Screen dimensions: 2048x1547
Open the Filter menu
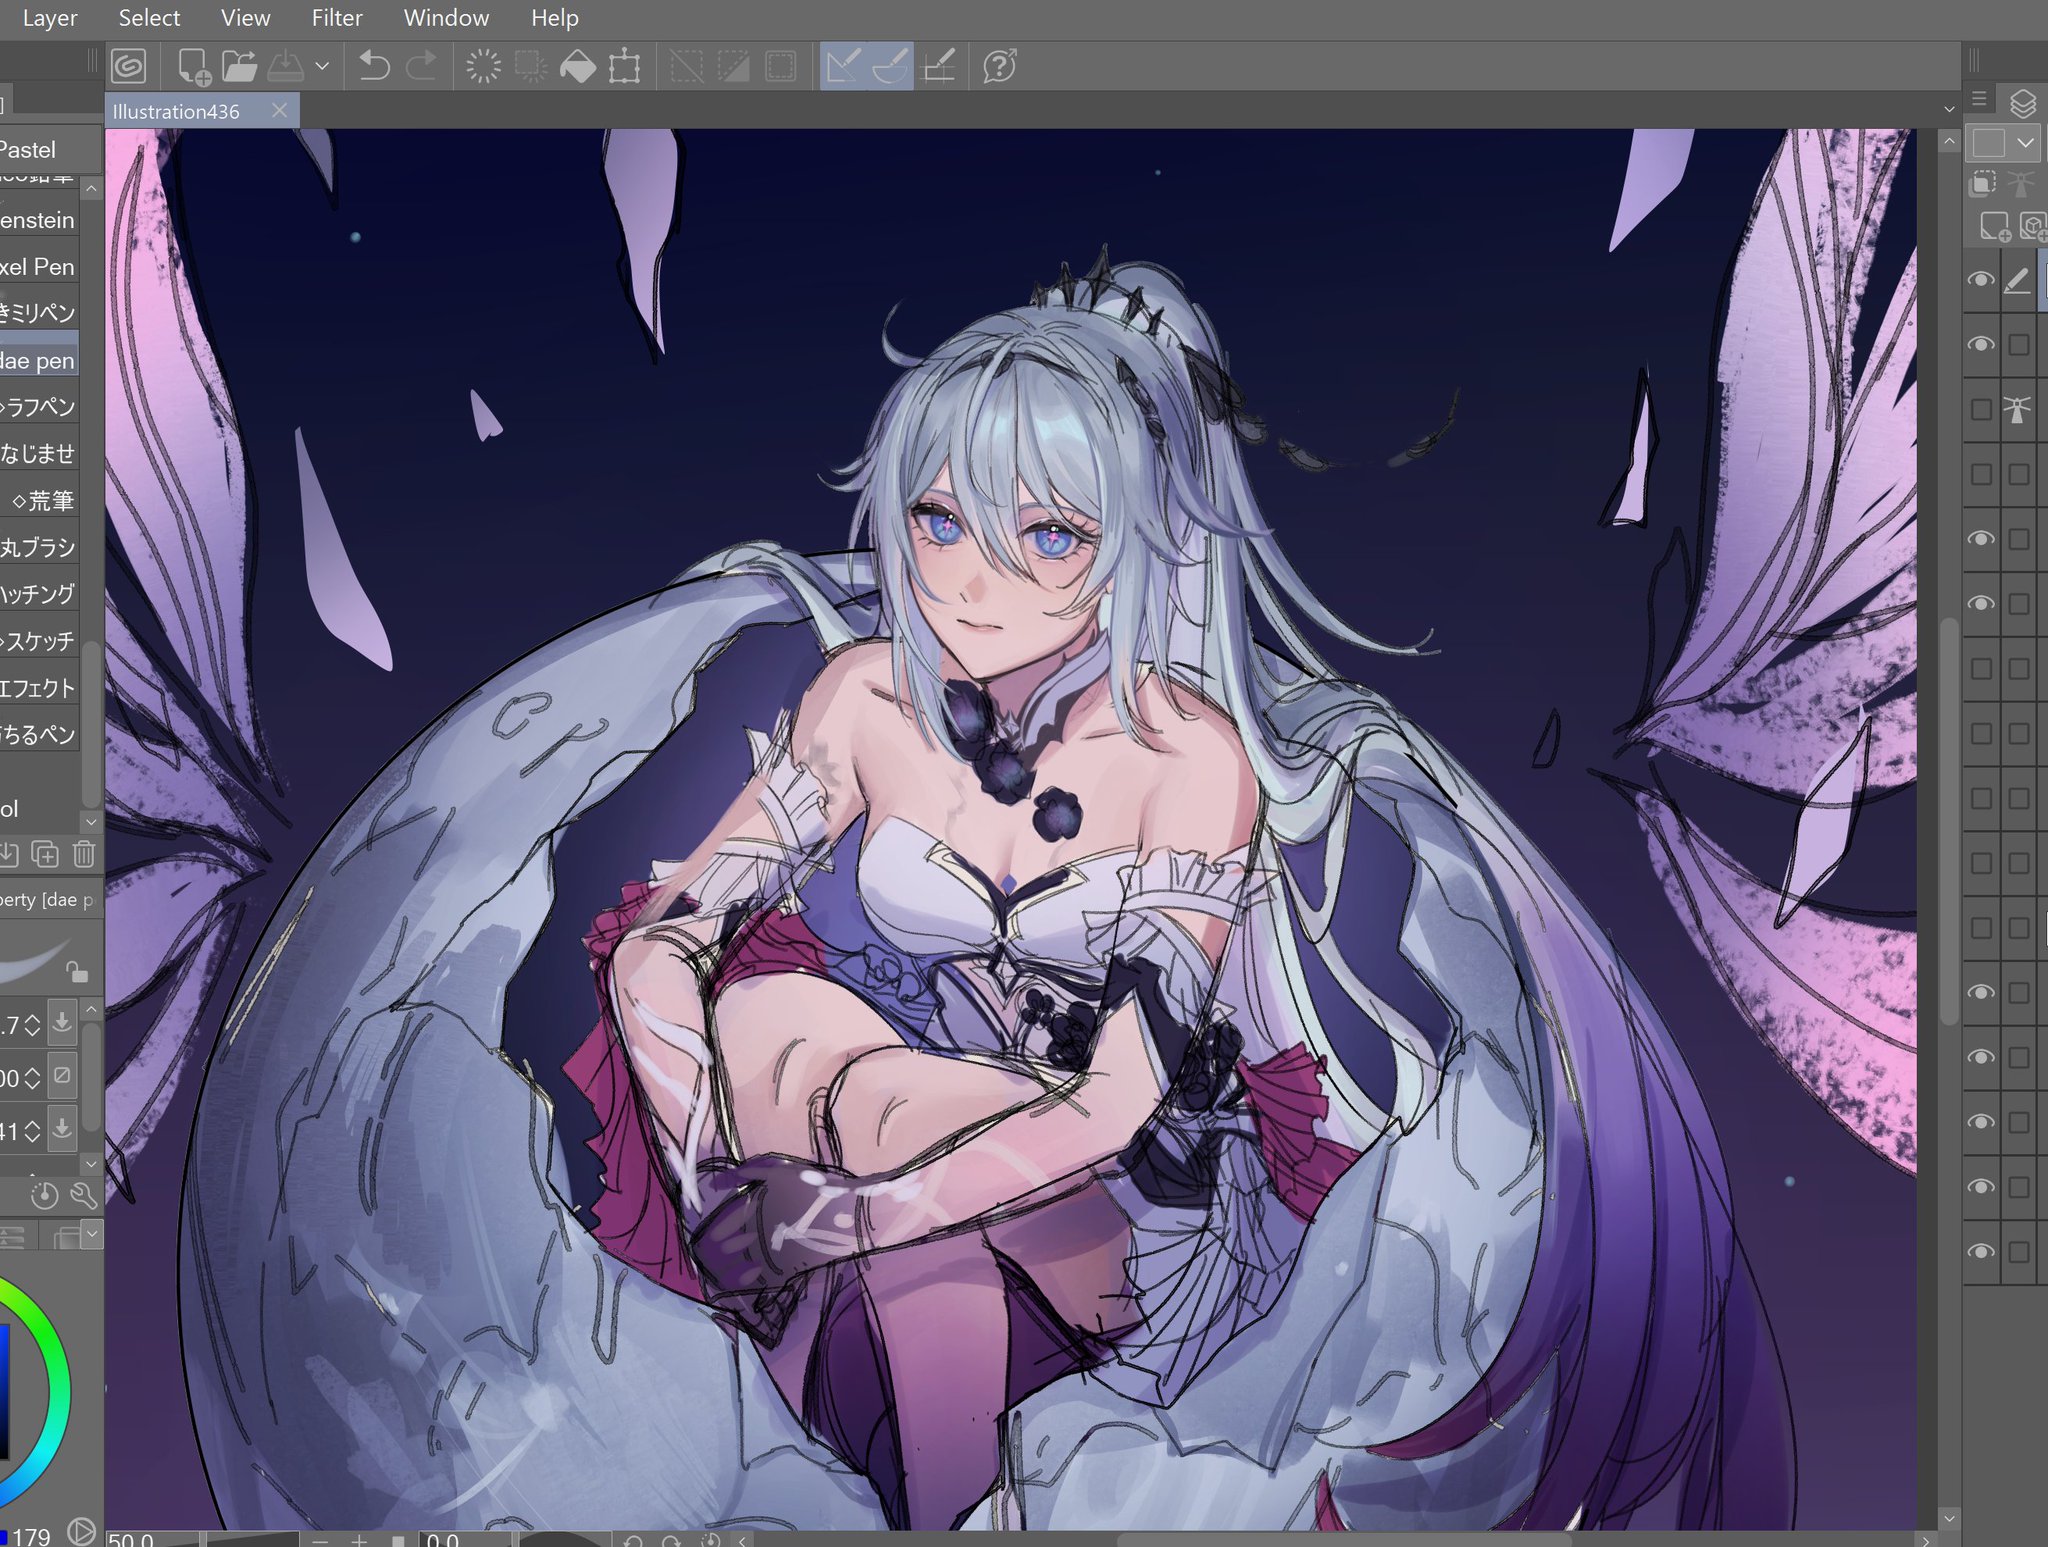pyautogui.click(x=337, y=18)
